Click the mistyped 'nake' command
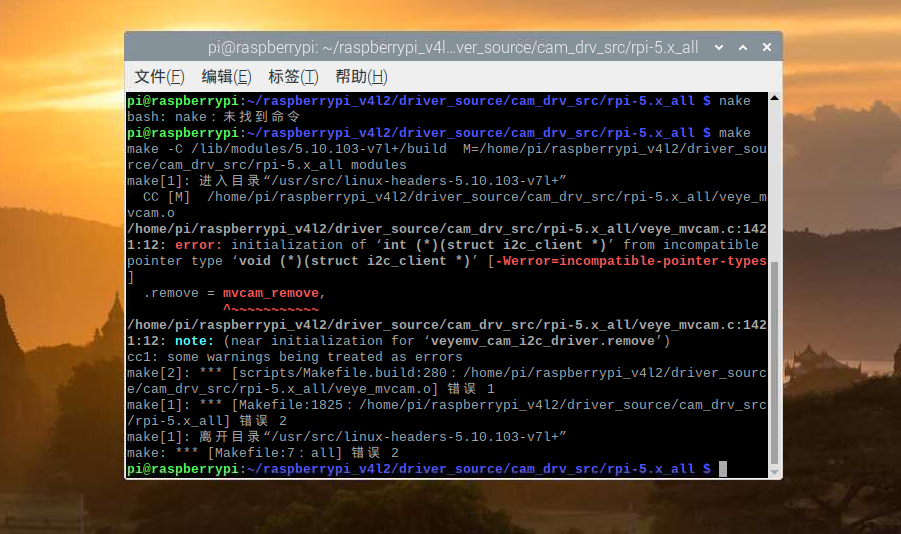901x534 pixels. tap(735, 101)
